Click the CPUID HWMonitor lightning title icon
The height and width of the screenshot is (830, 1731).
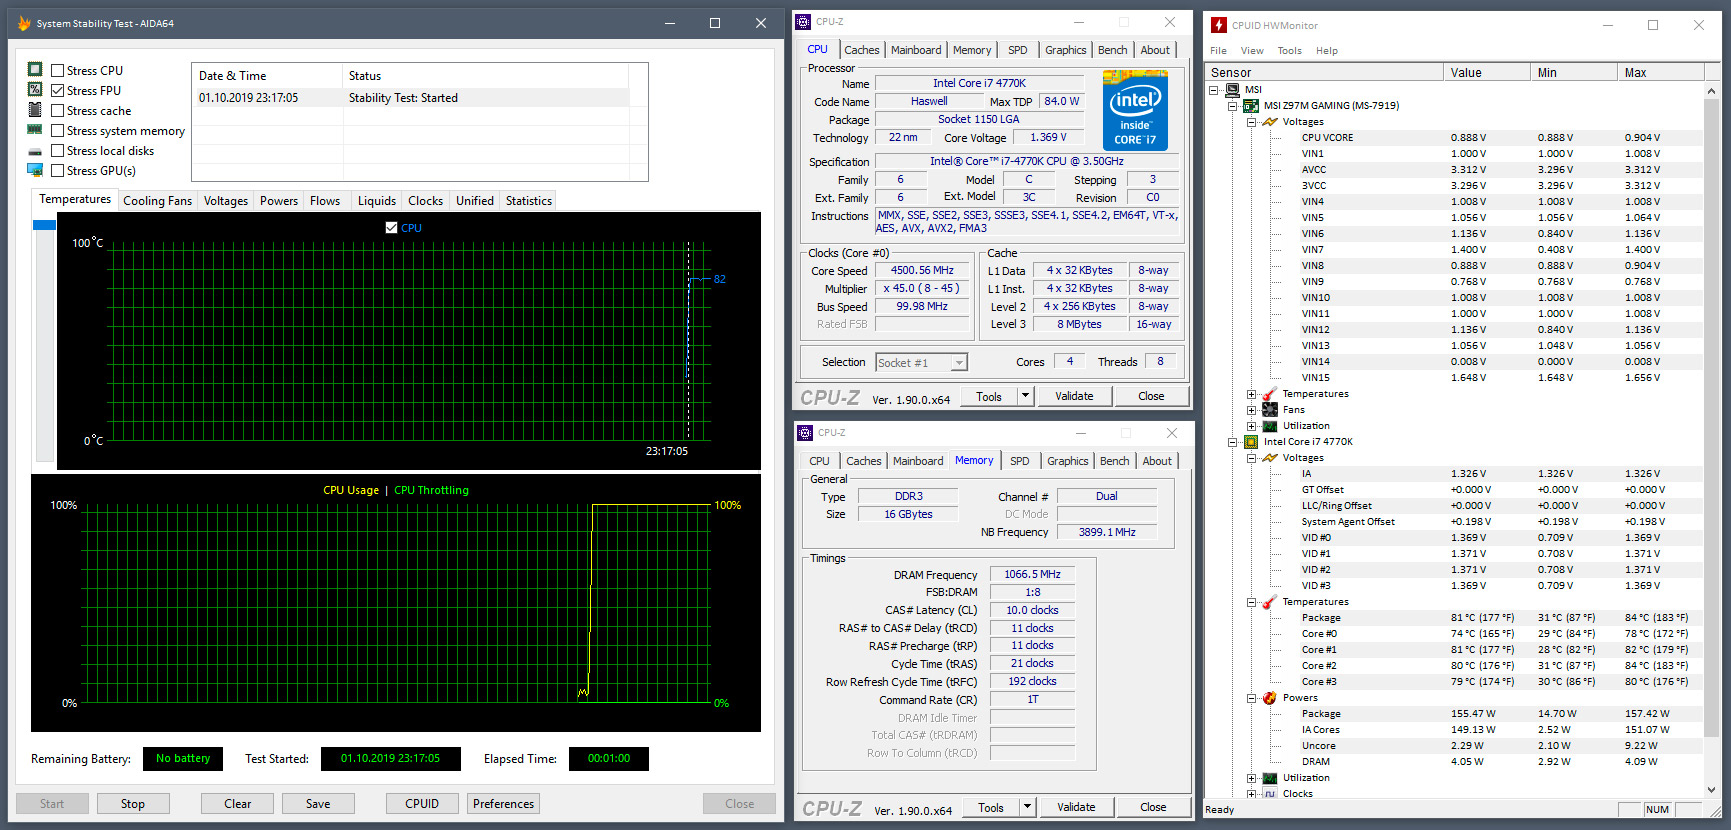[x=1219, y=25]
